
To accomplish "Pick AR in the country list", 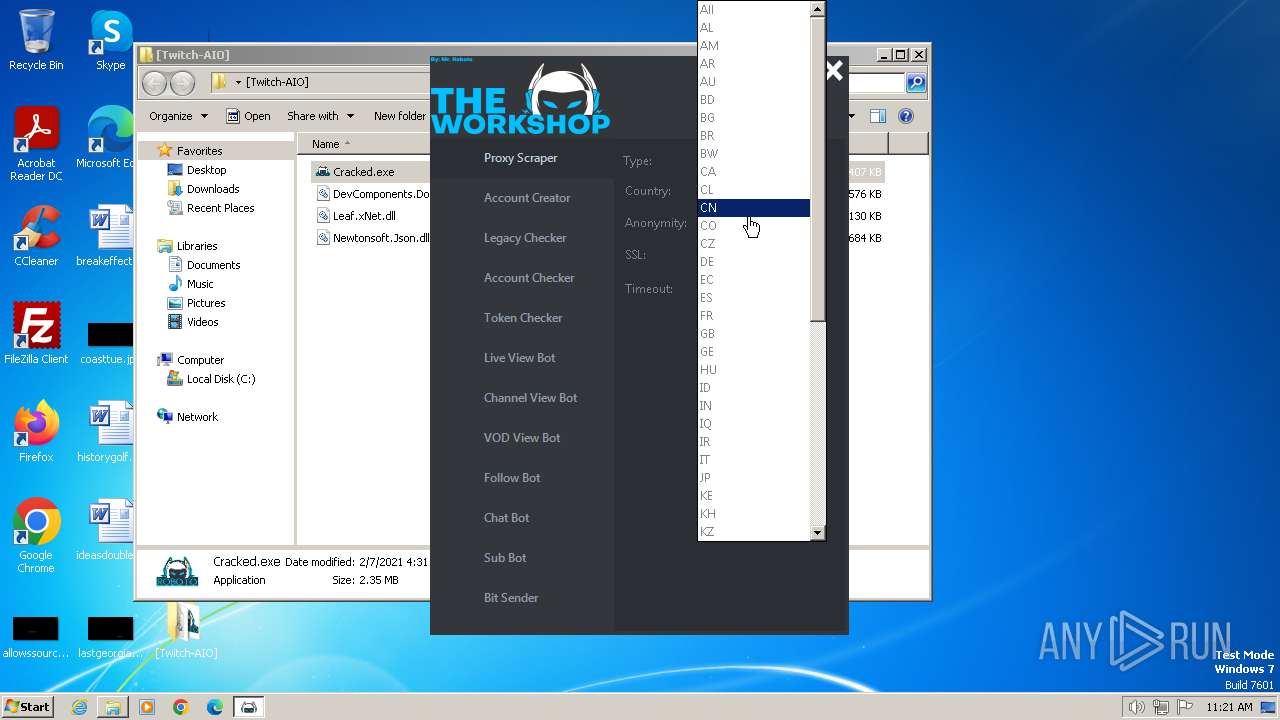I will tap(753, 64).
